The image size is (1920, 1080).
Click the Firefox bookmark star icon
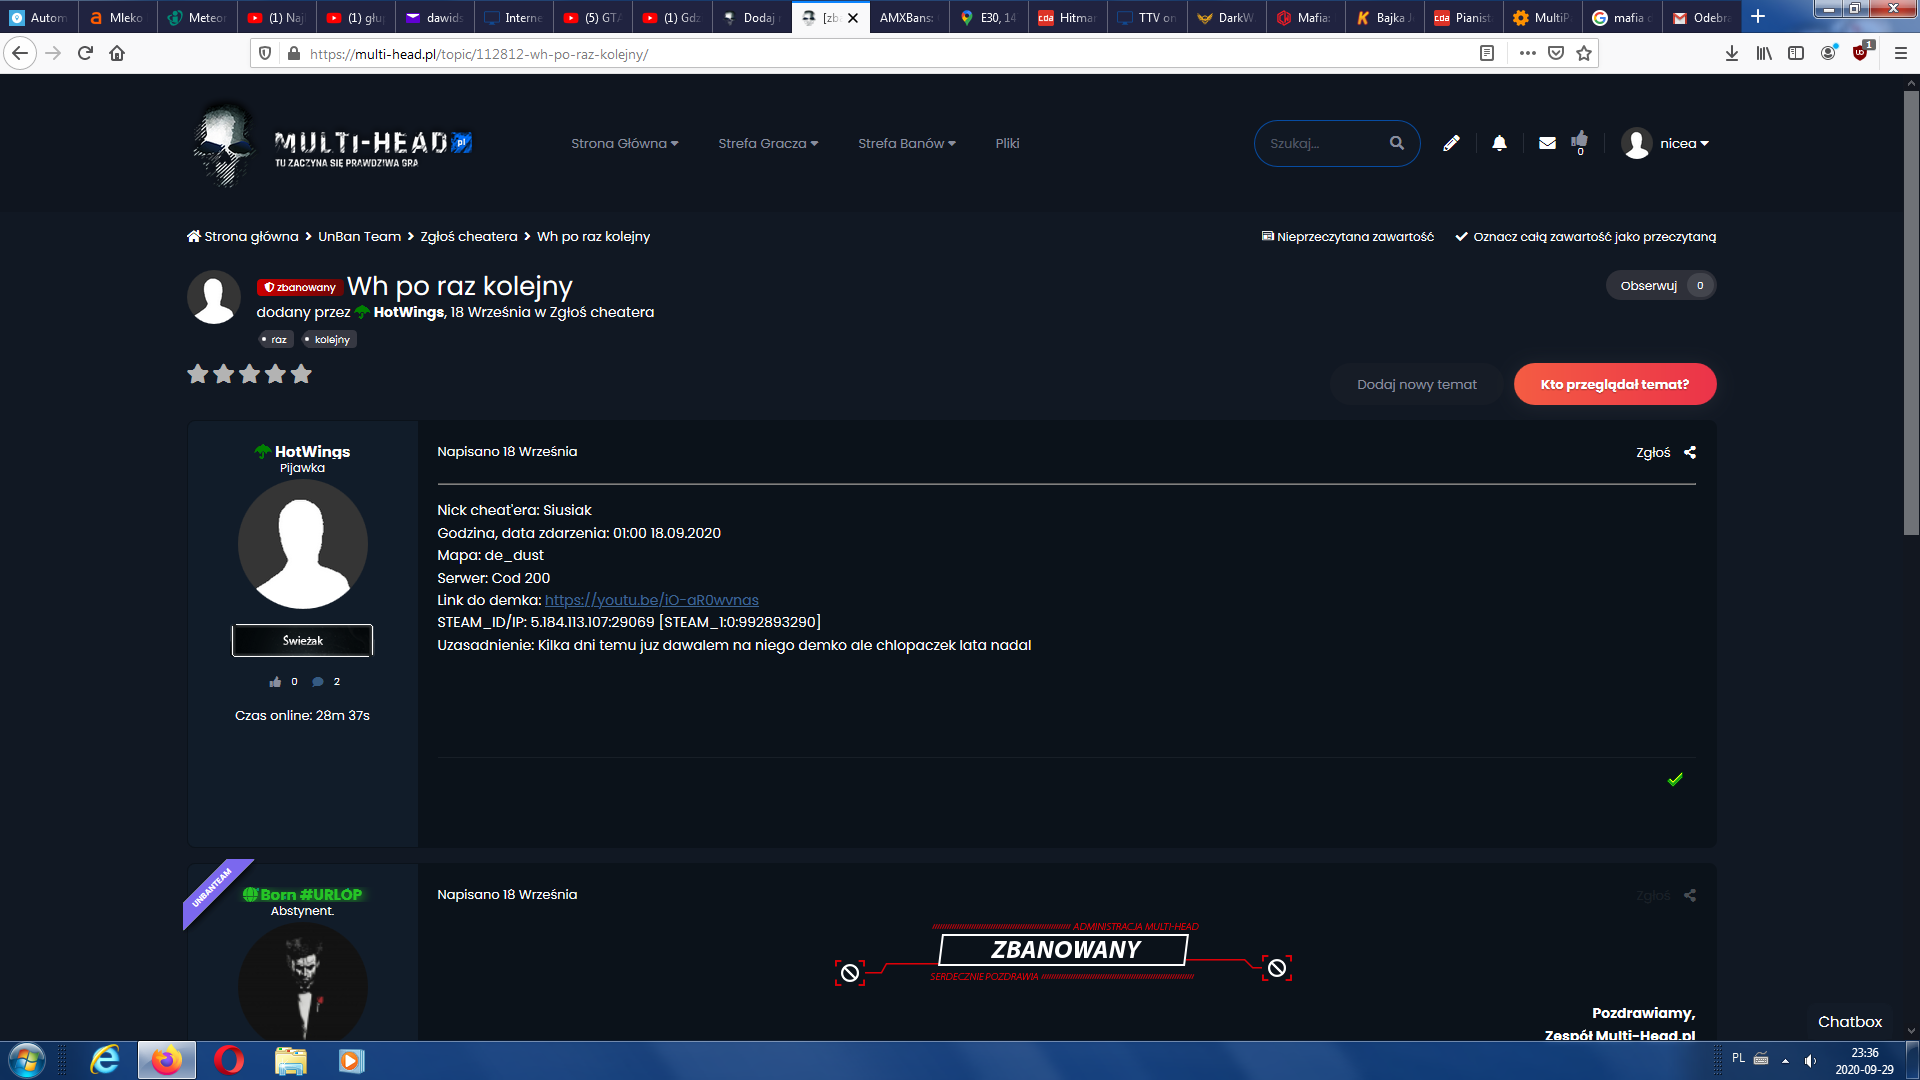tap(1584, 53)
